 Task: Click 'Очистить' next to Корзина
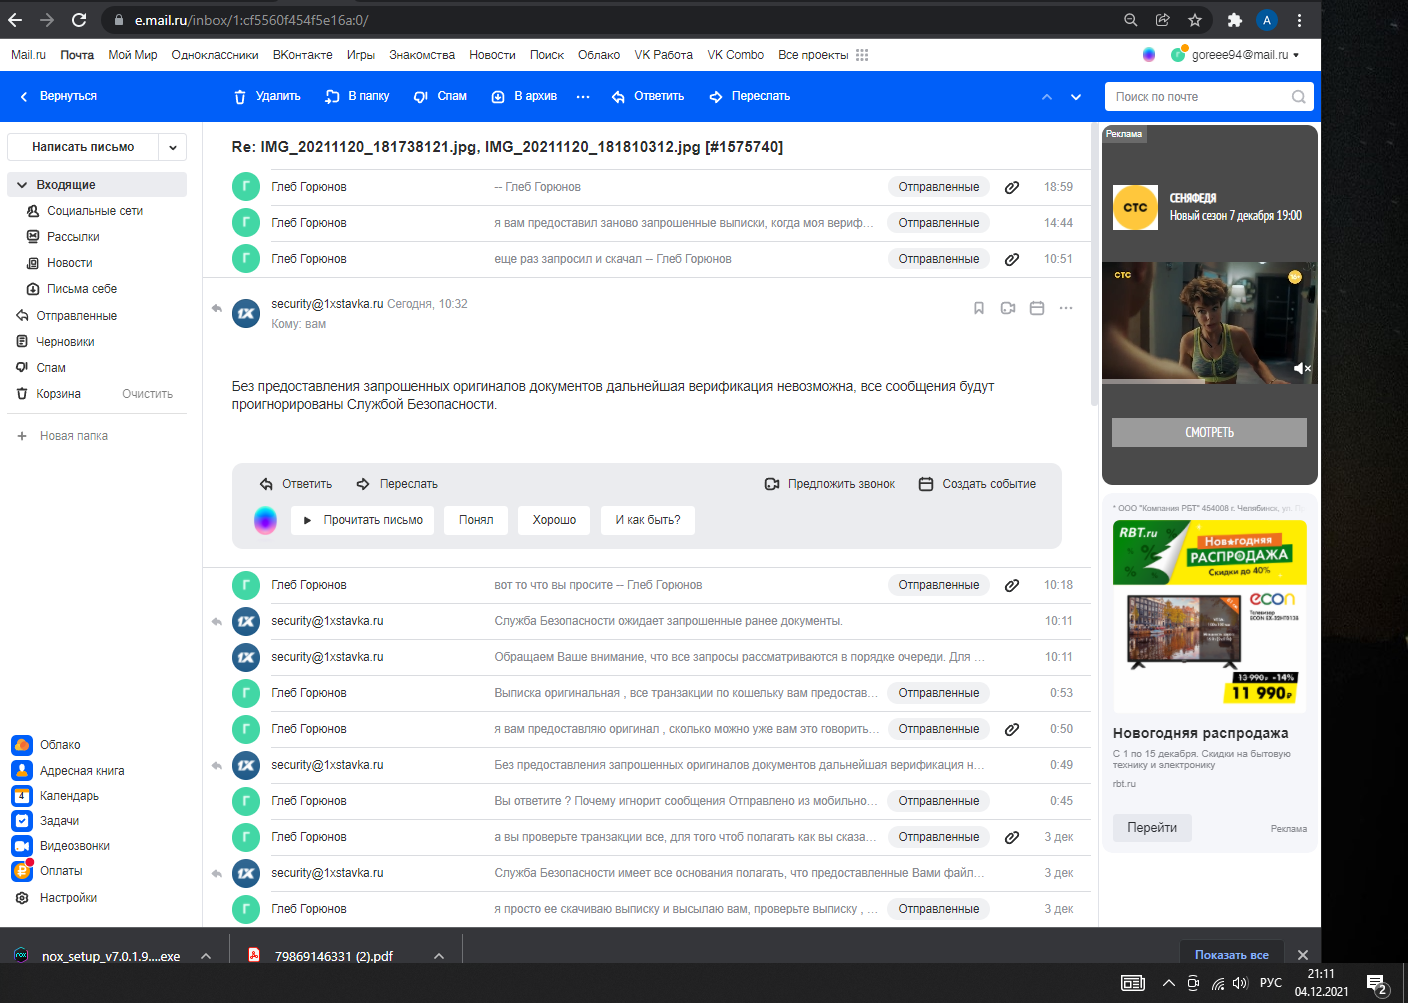[x=147, y=394]
